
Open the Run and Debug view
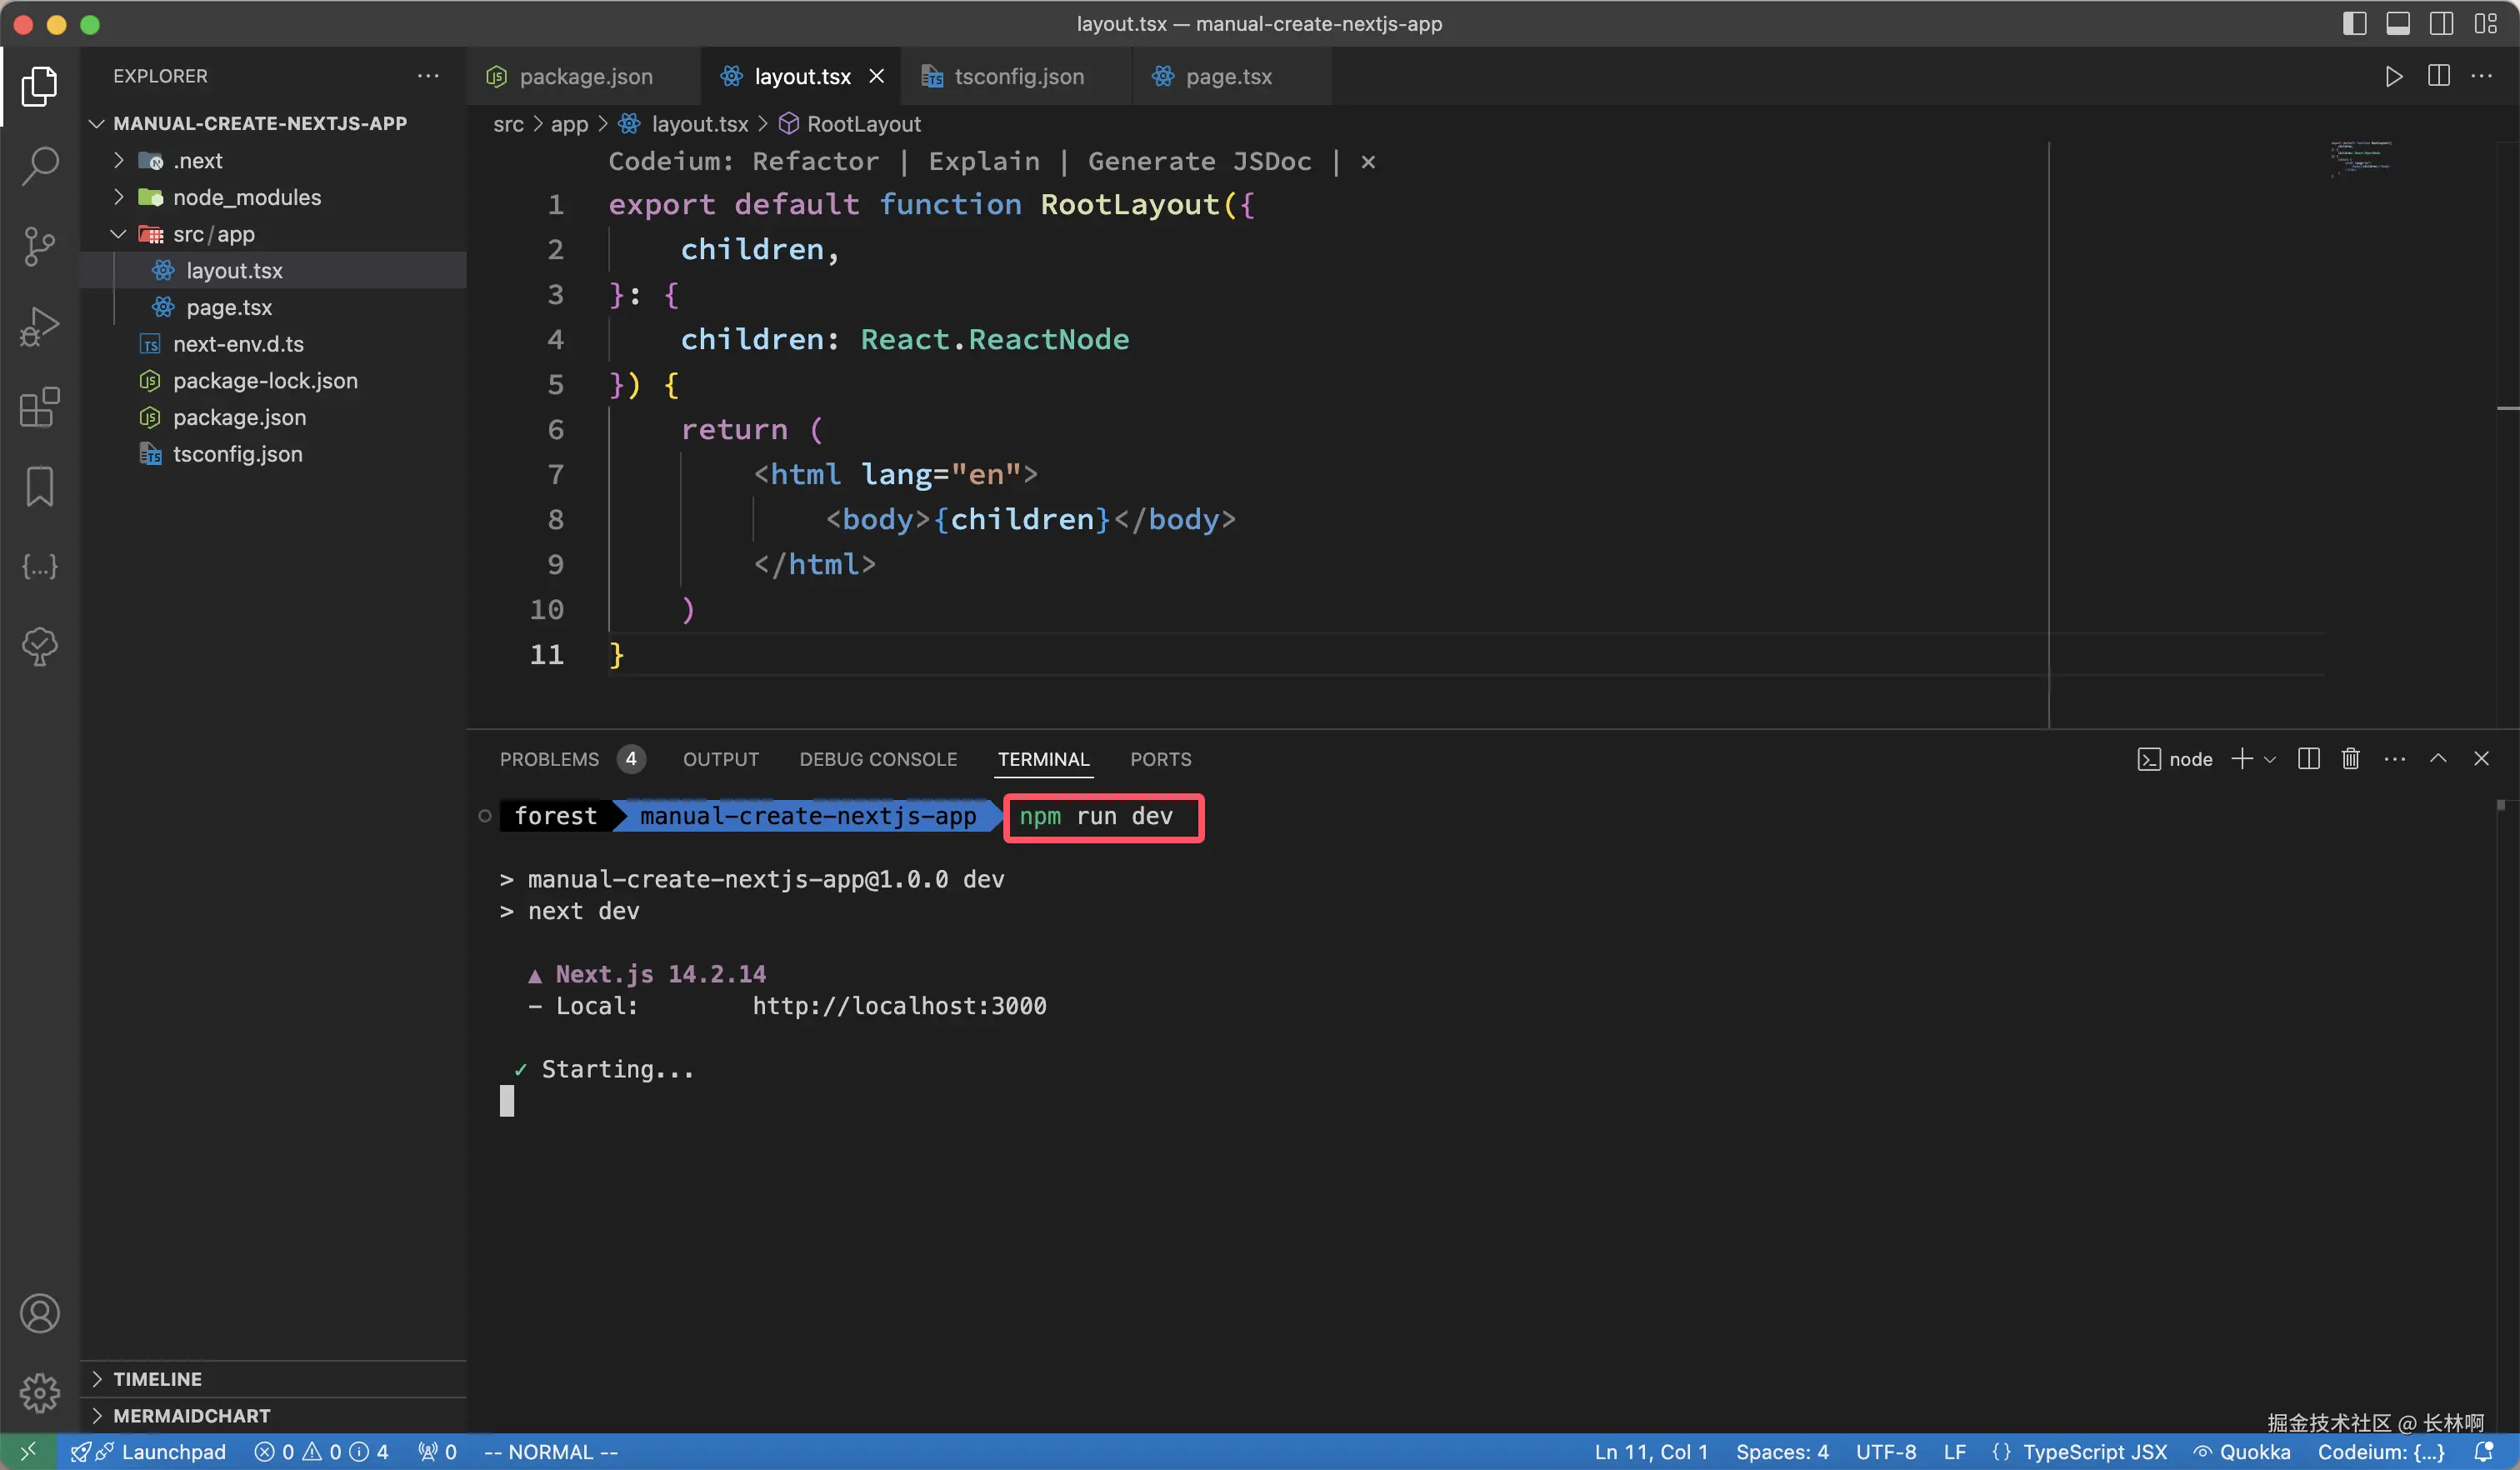click(x=40, y=326)
